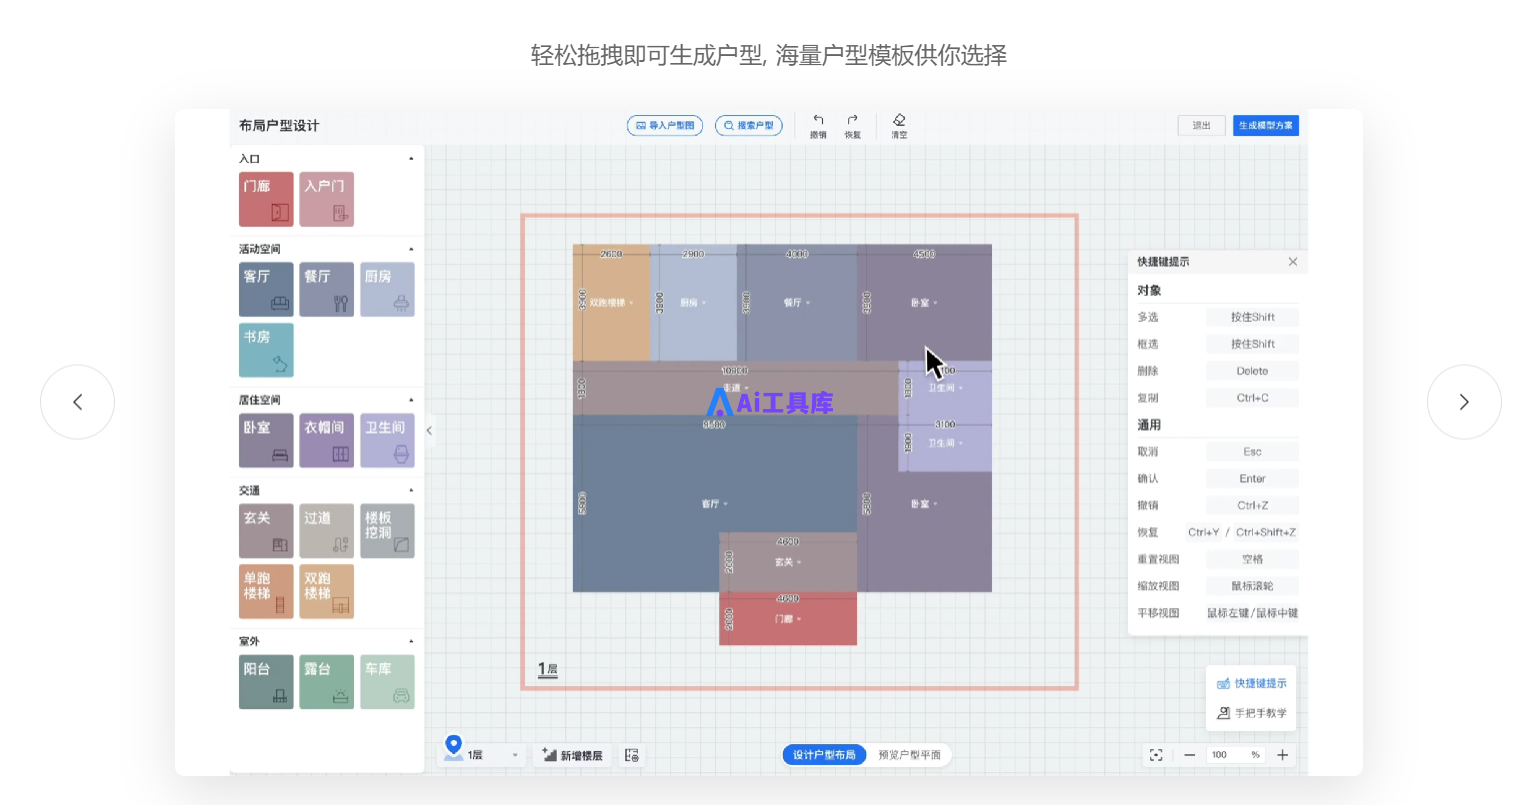Open 快捷键提示 shortcut hints link
1540x805 pixels.
pos(1251,684)
